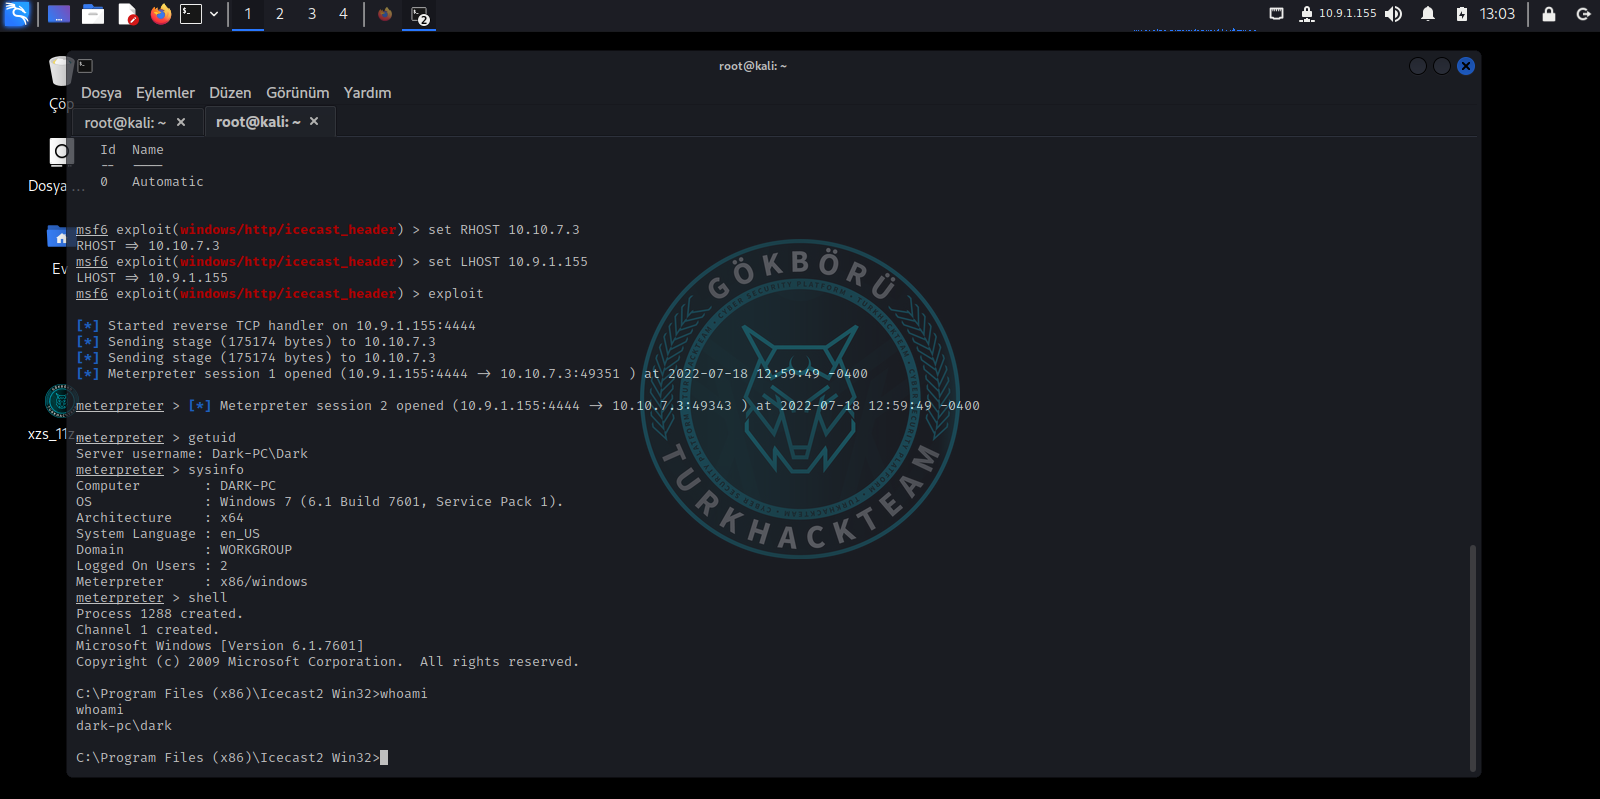This screenshot has height=799, width=1600.
Task: Click the "dark-pc\dark" whoami output
Action: point(124,726)
